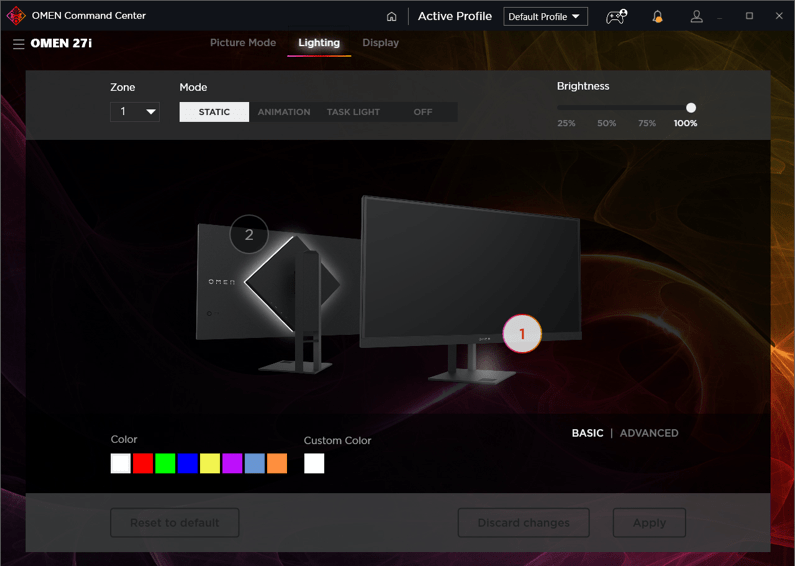
Task: Click Discard changes button
Action: pos(524,523)
